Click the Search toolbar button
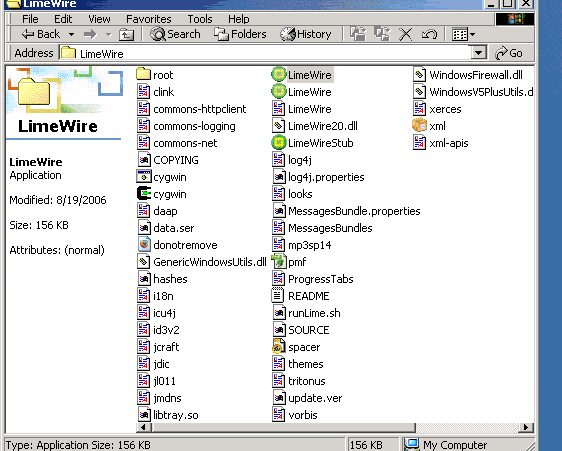The height and width of the screenshot is (451, 562). pyautogui.click(x=175, y=34)
